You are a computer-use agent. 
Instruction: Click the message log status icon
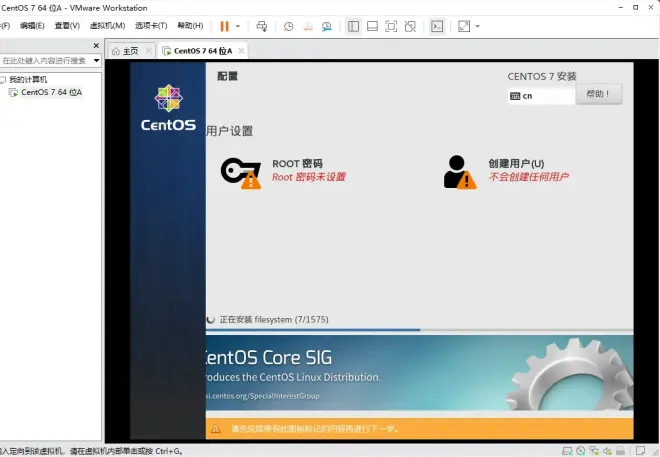[640, 451]
